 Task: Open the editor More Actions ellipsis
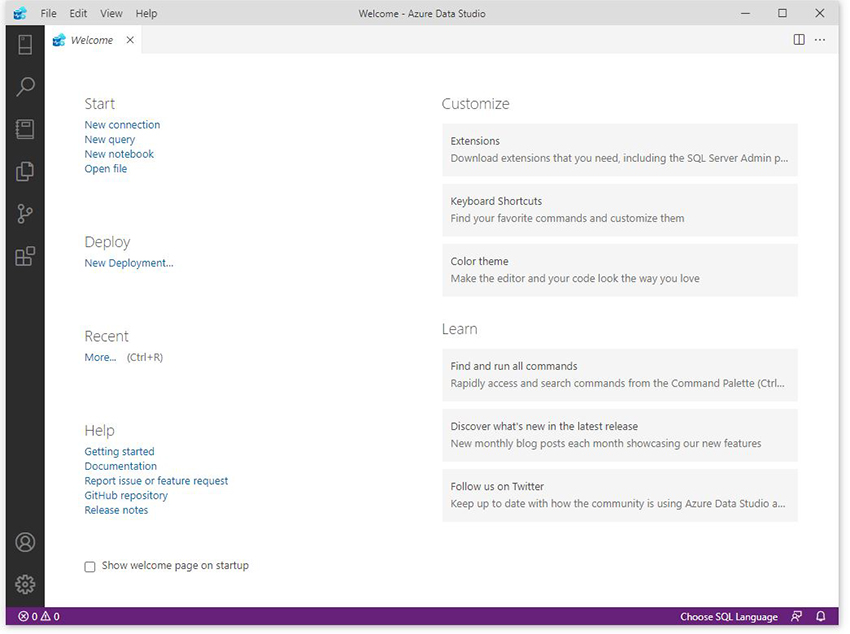(820, 40)
